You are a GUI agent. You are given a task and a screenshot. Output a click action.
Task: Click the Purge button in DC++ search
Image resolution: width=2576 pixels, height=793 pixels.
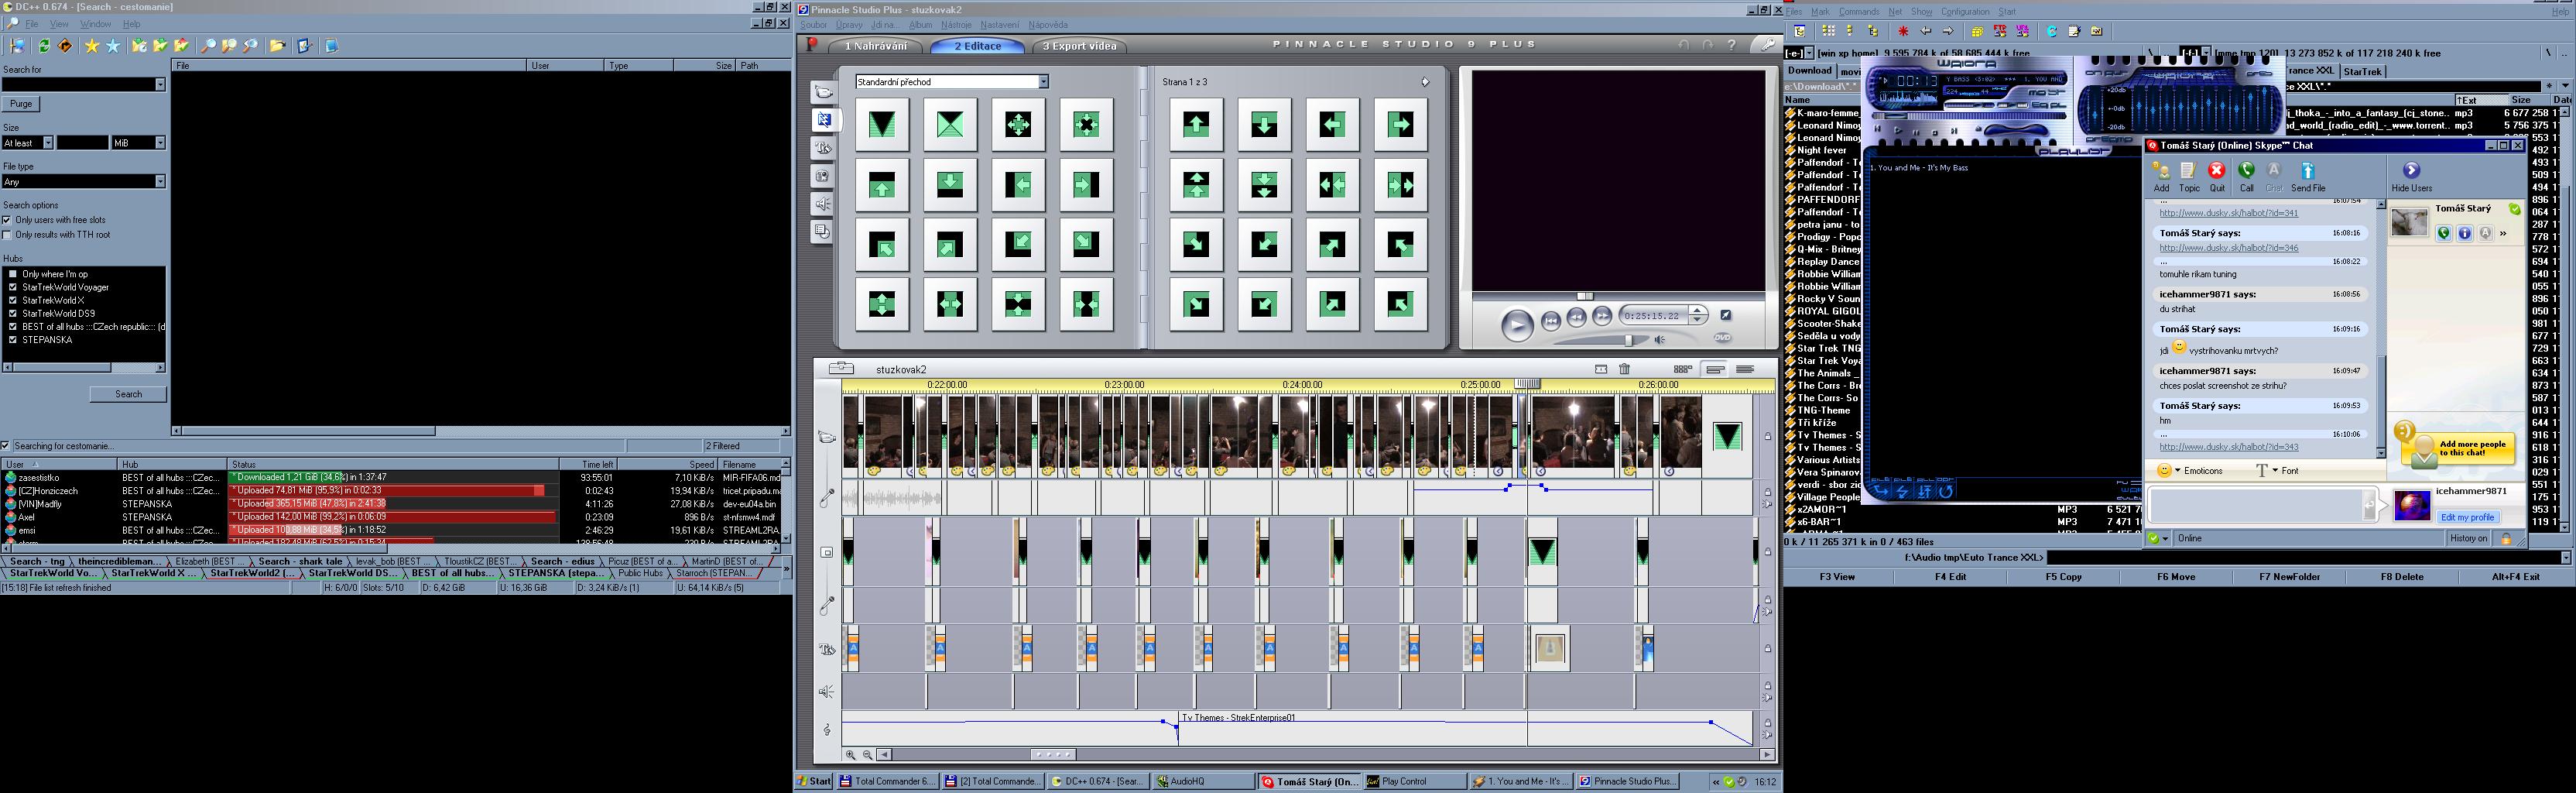click(21, 104)
